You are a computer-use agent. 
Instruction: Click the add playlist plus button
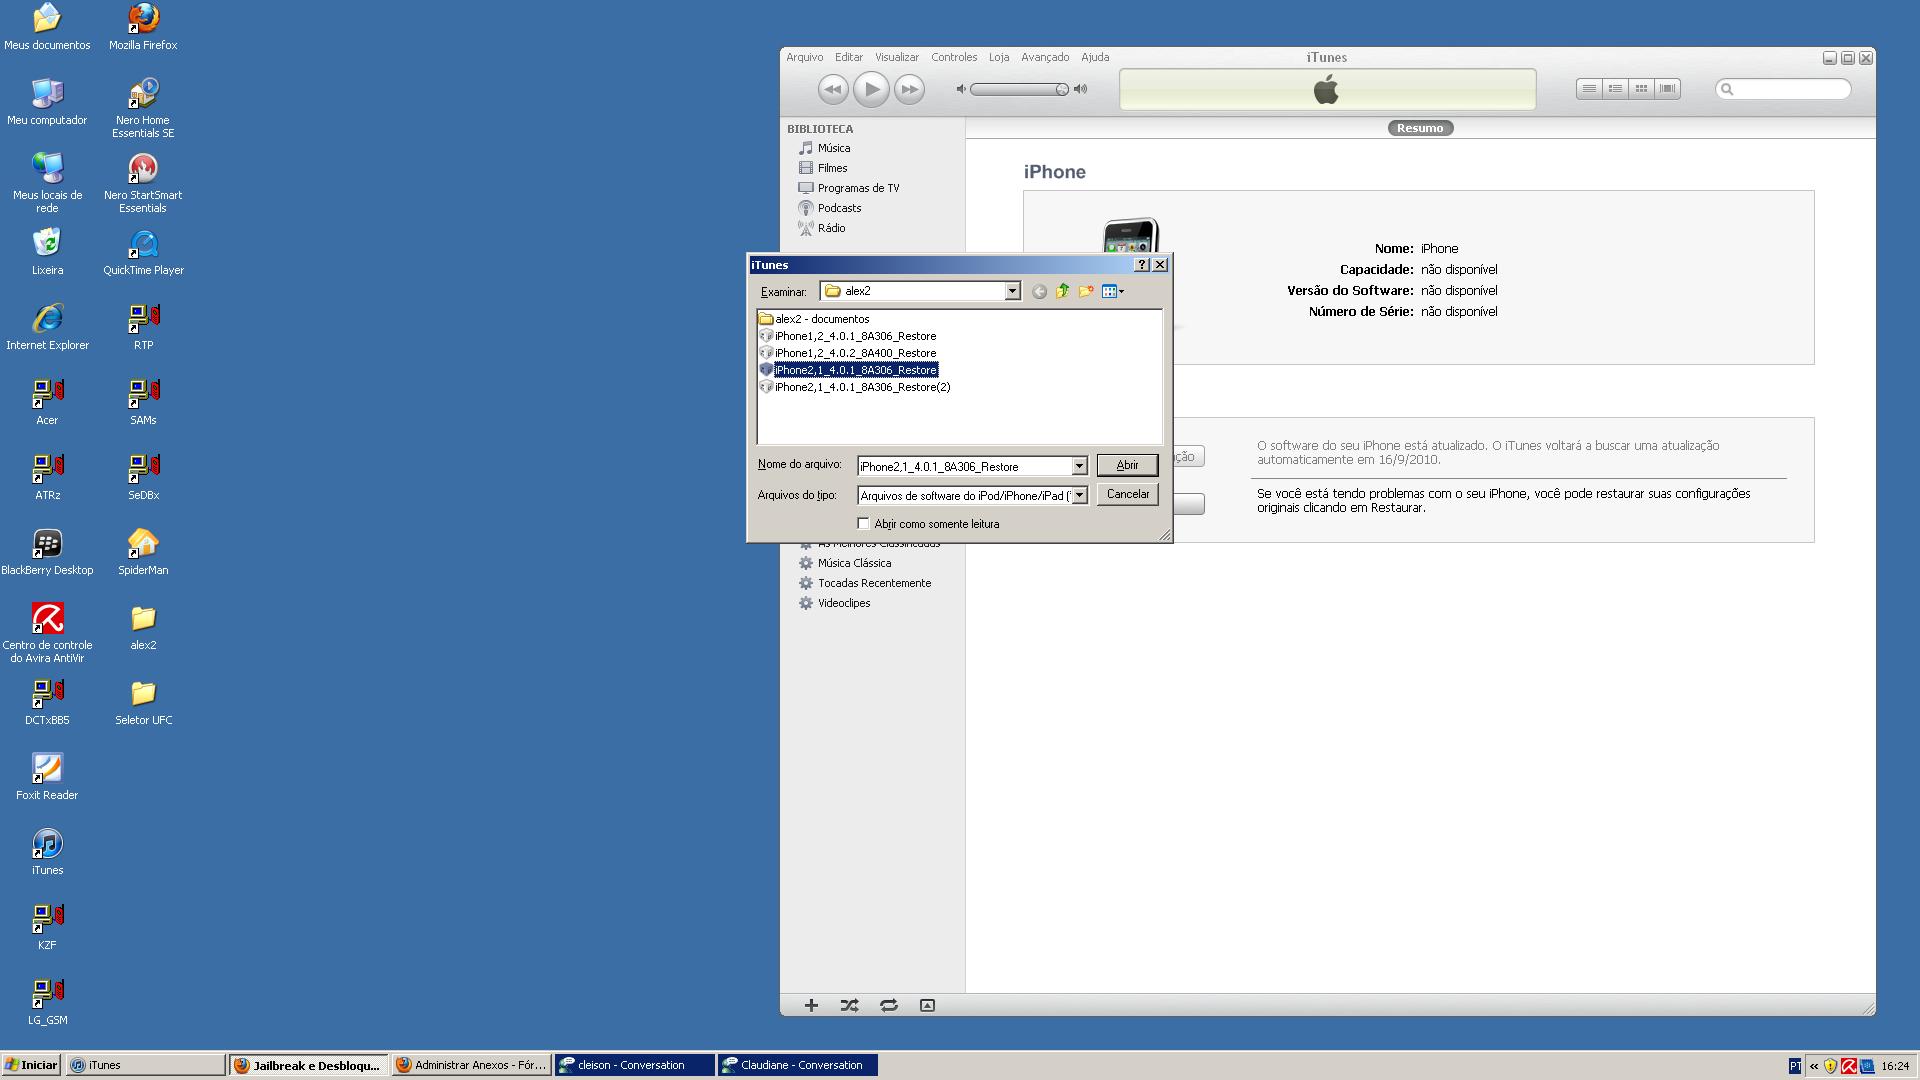(811, 1005)
